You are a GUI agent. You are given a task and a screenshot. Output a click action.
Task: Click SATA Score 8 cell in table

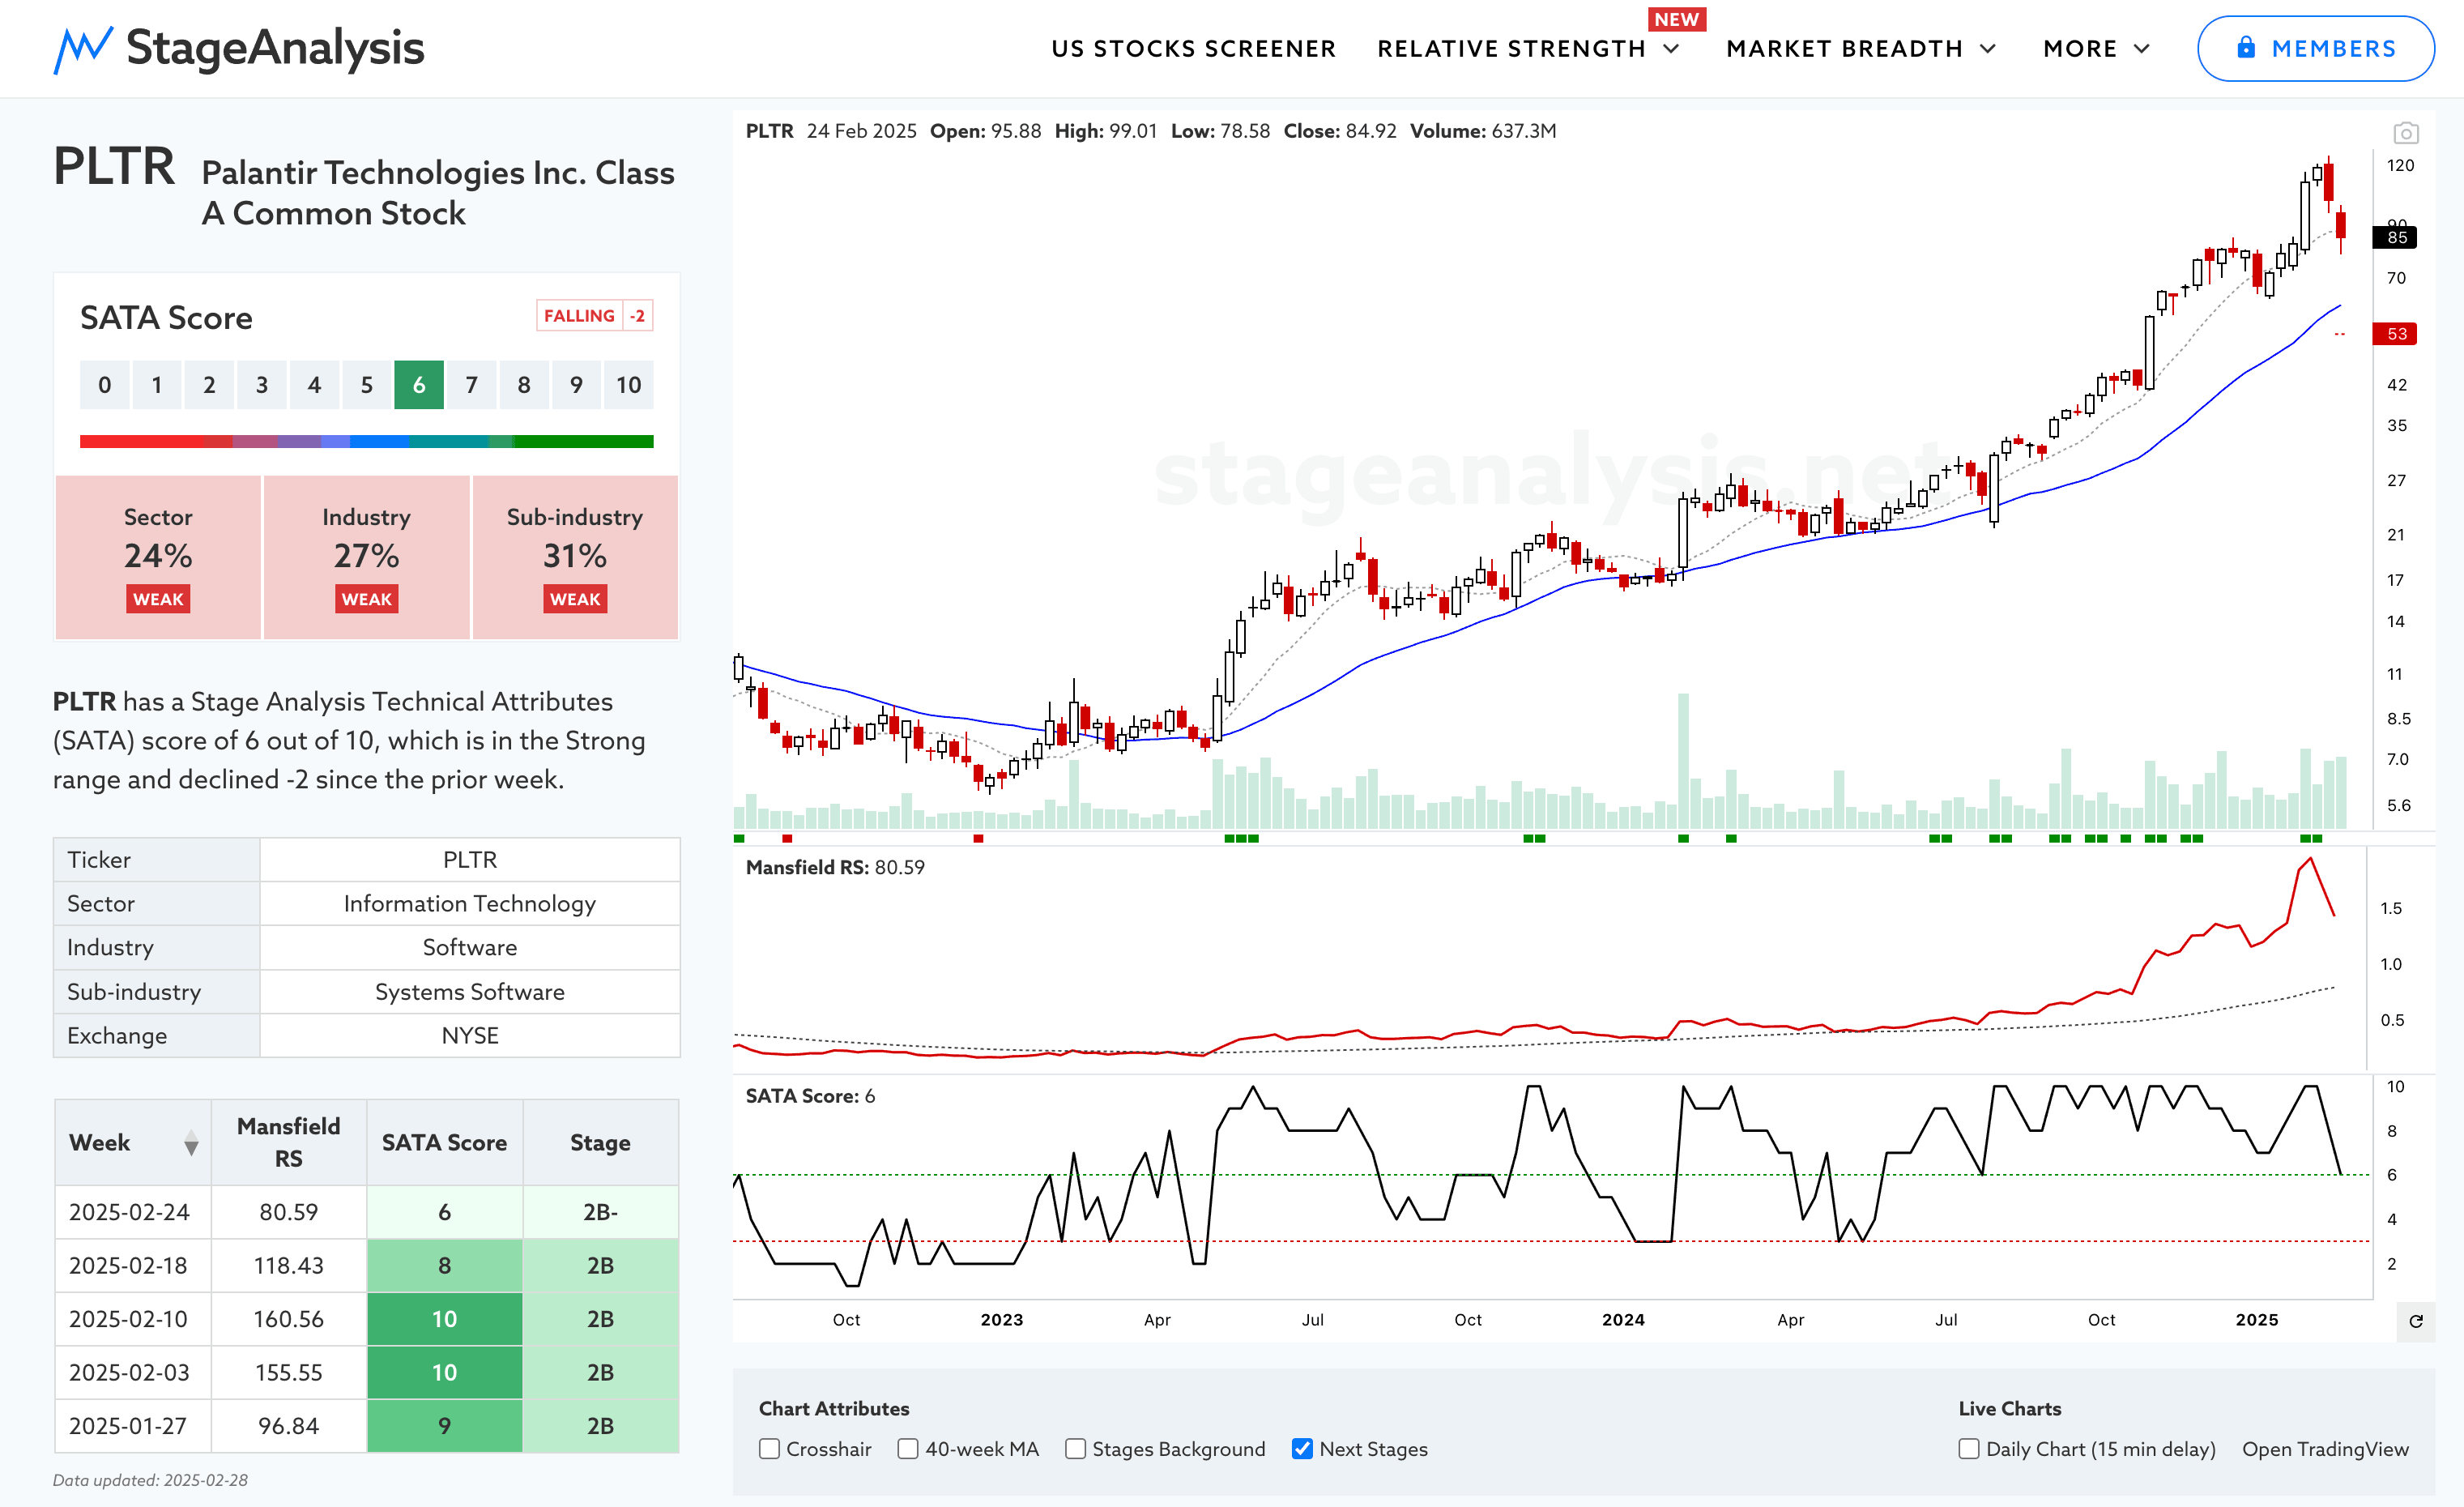pos(444,1266)
